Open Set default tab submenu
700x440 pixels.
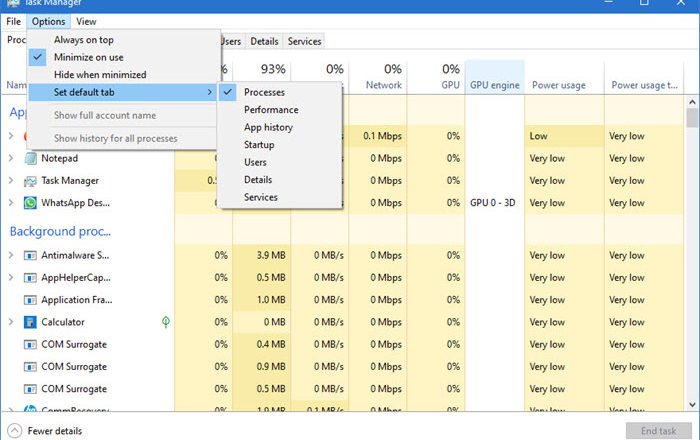(x=123, y=92)
